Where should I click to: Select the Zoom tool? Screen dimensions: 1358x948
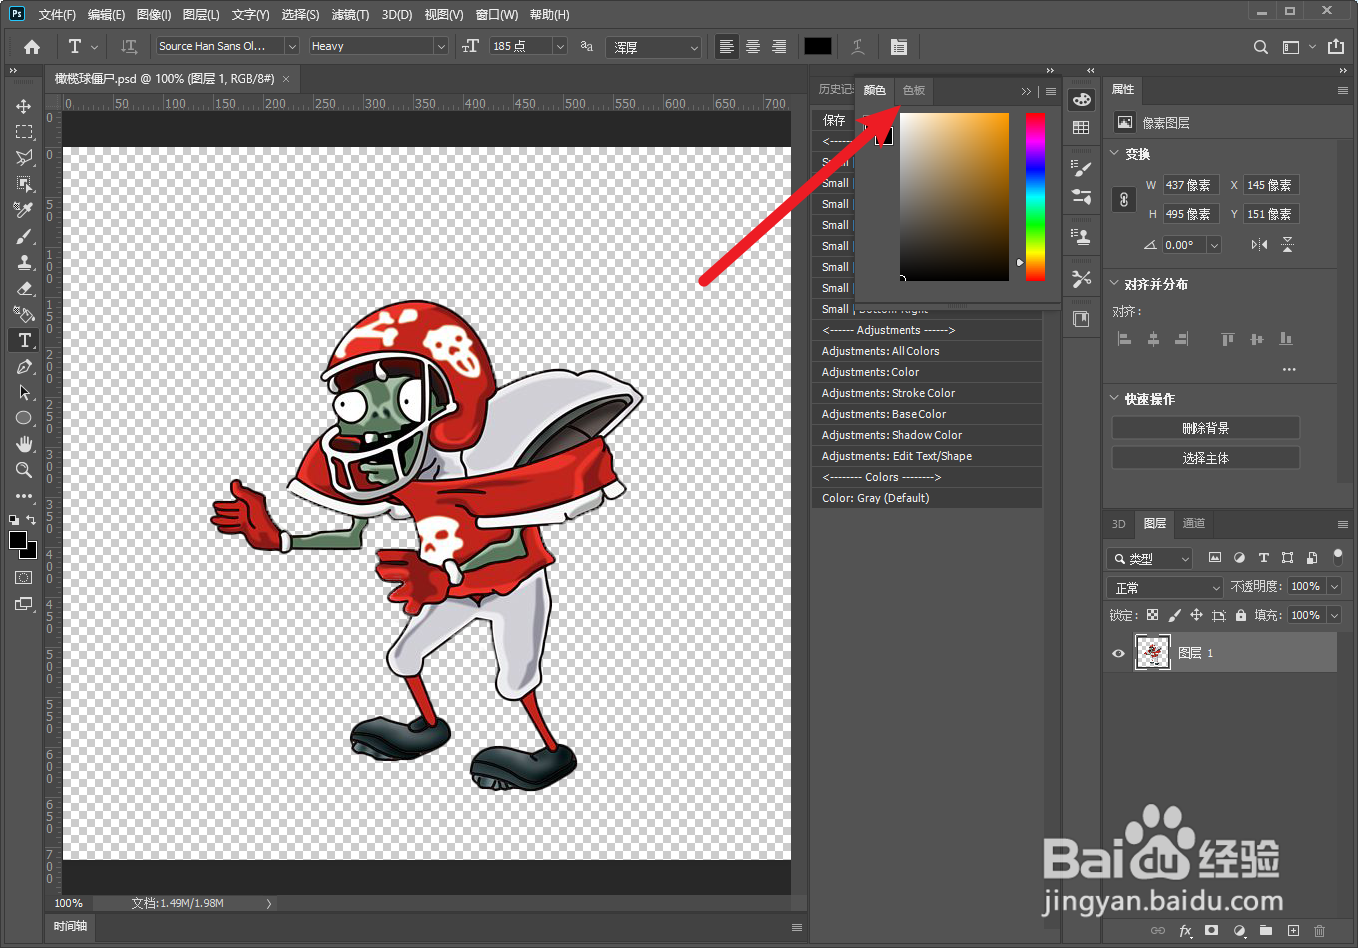24,470
